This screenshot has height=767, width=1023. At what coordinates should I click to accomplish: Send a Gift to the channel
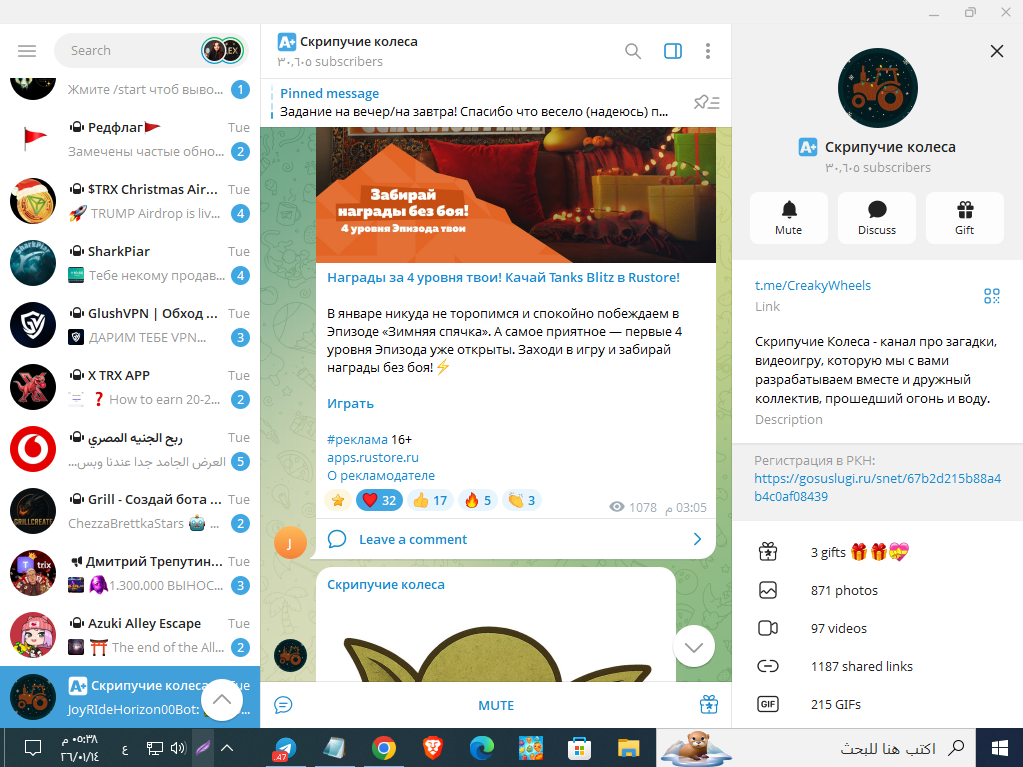pyautogui.click(x=965, y=218)
